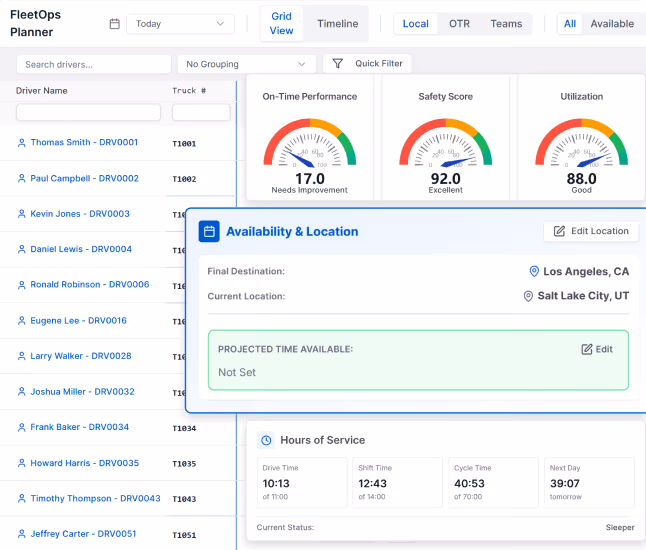Select the Local filter tab
This screenshot has width=646, height=550.
[x=415, y=24]
